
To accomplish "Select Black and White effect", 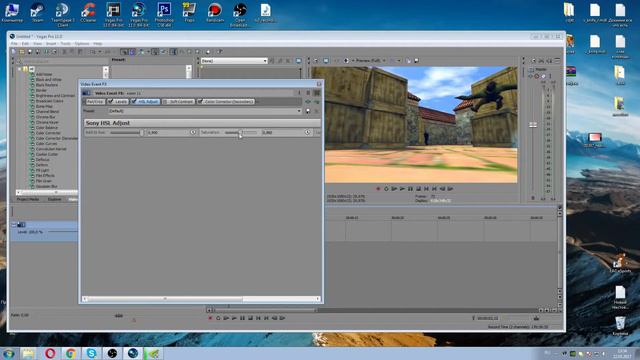I will (49, 80).
